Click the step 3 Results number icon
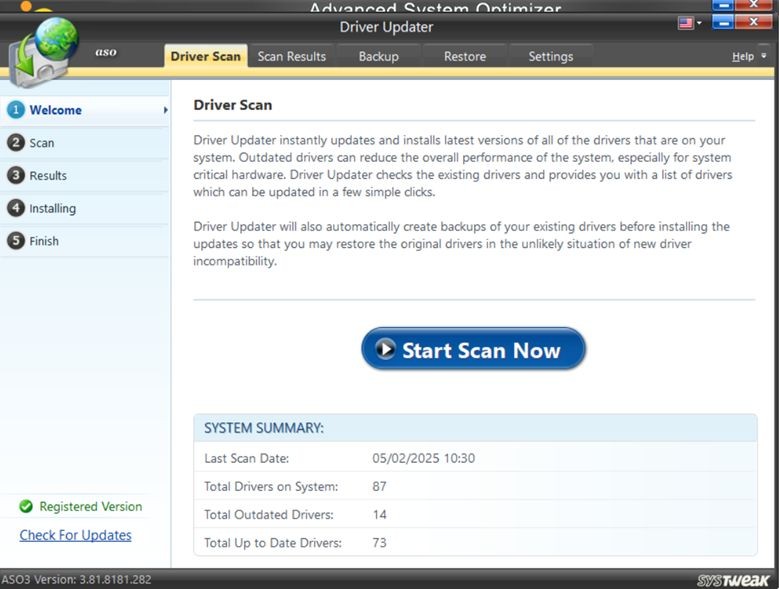This screenshot has height=589, width=779. 15,176
